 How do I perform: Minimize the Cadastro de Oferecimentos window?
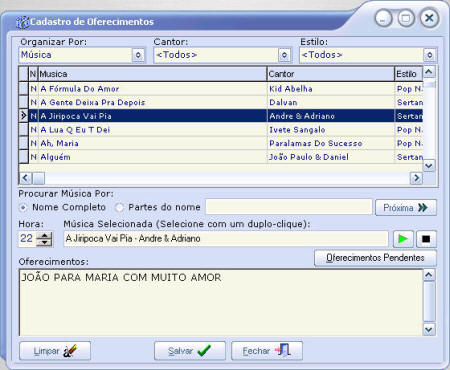(383, 18)
